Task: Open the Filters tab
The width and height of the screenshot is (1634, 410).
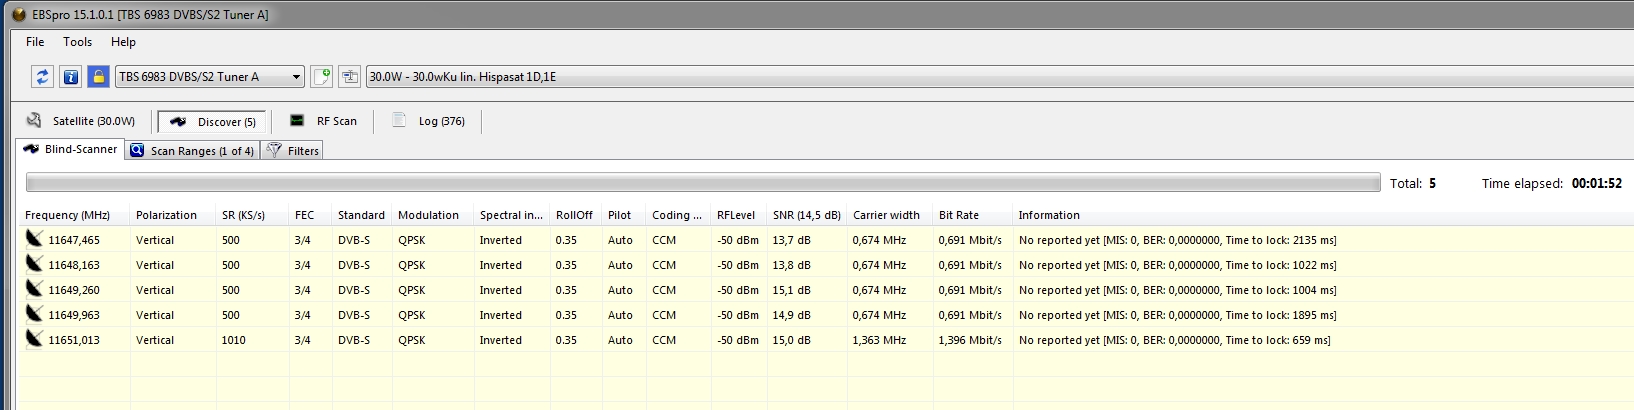Action: (x=294, y=151)
